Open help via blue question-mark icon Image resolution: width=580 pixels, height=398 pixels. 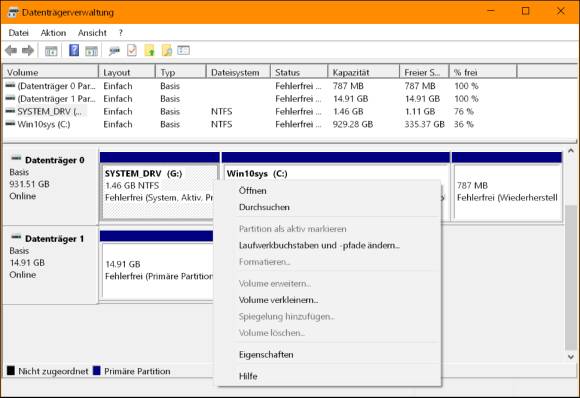pyautogui.click(x=74, y=50)
